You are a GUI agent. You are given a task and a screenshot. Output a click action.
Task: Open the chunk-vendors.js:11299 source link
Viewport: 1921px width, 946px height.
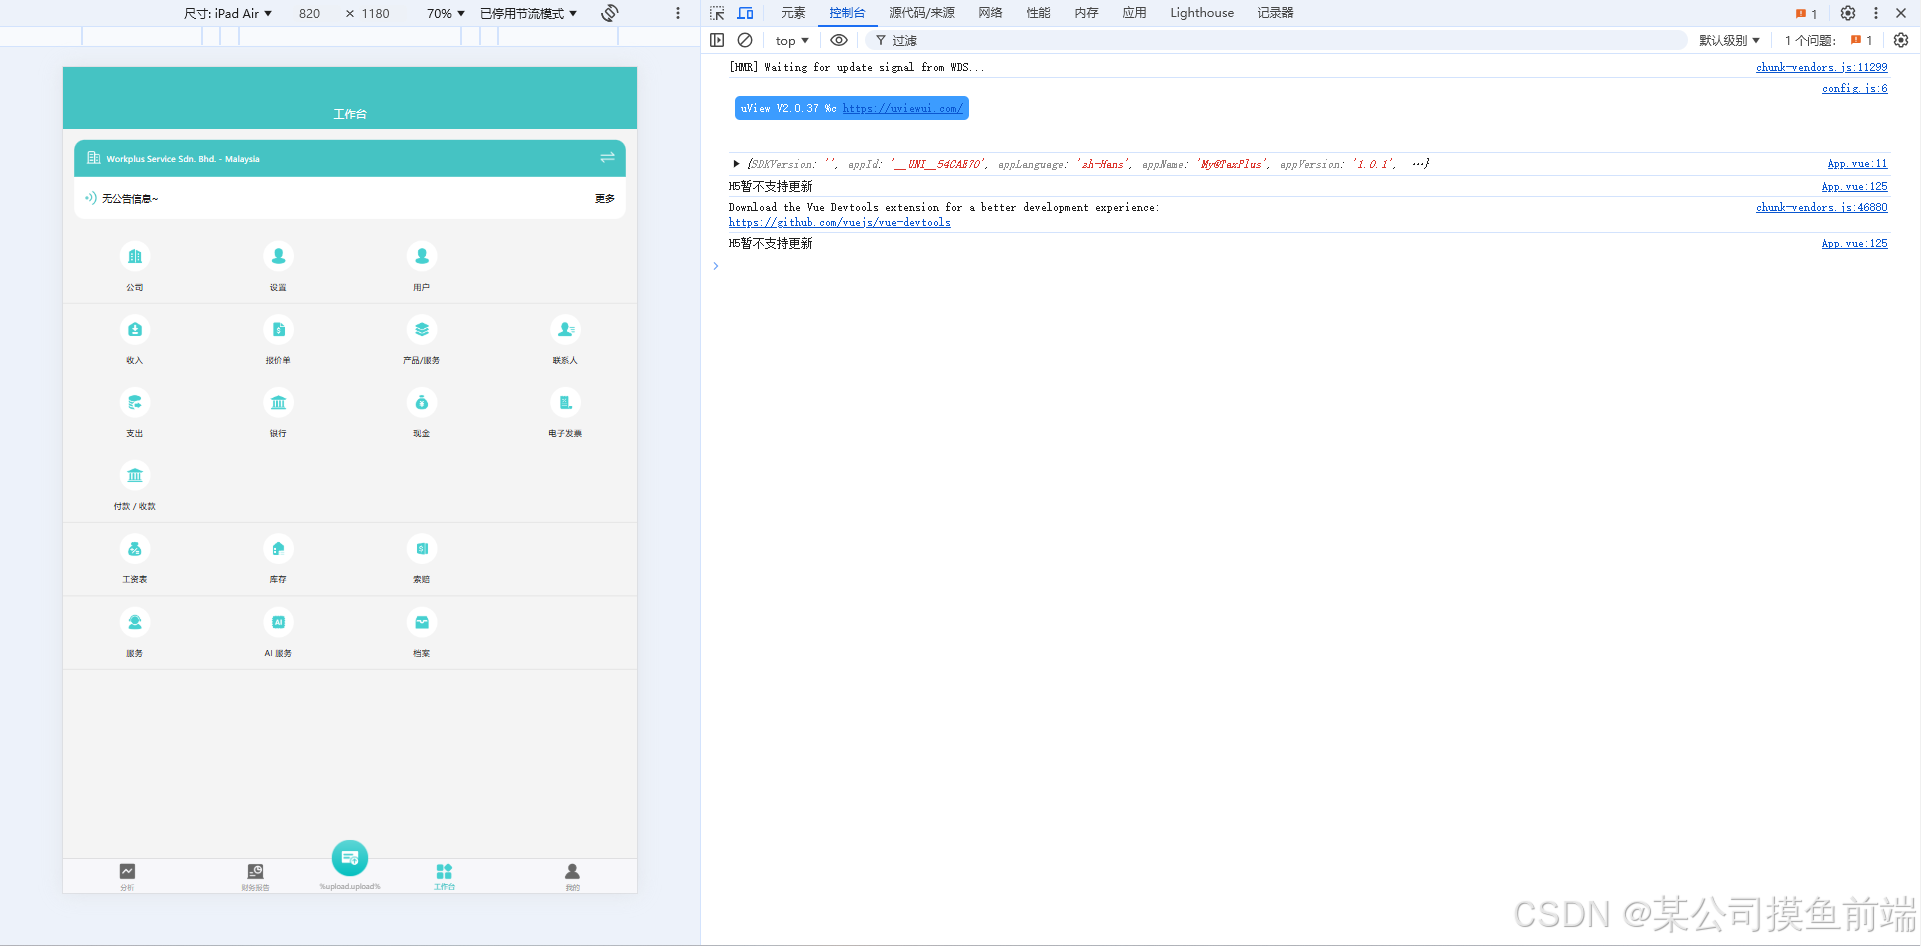point(1822,67)
